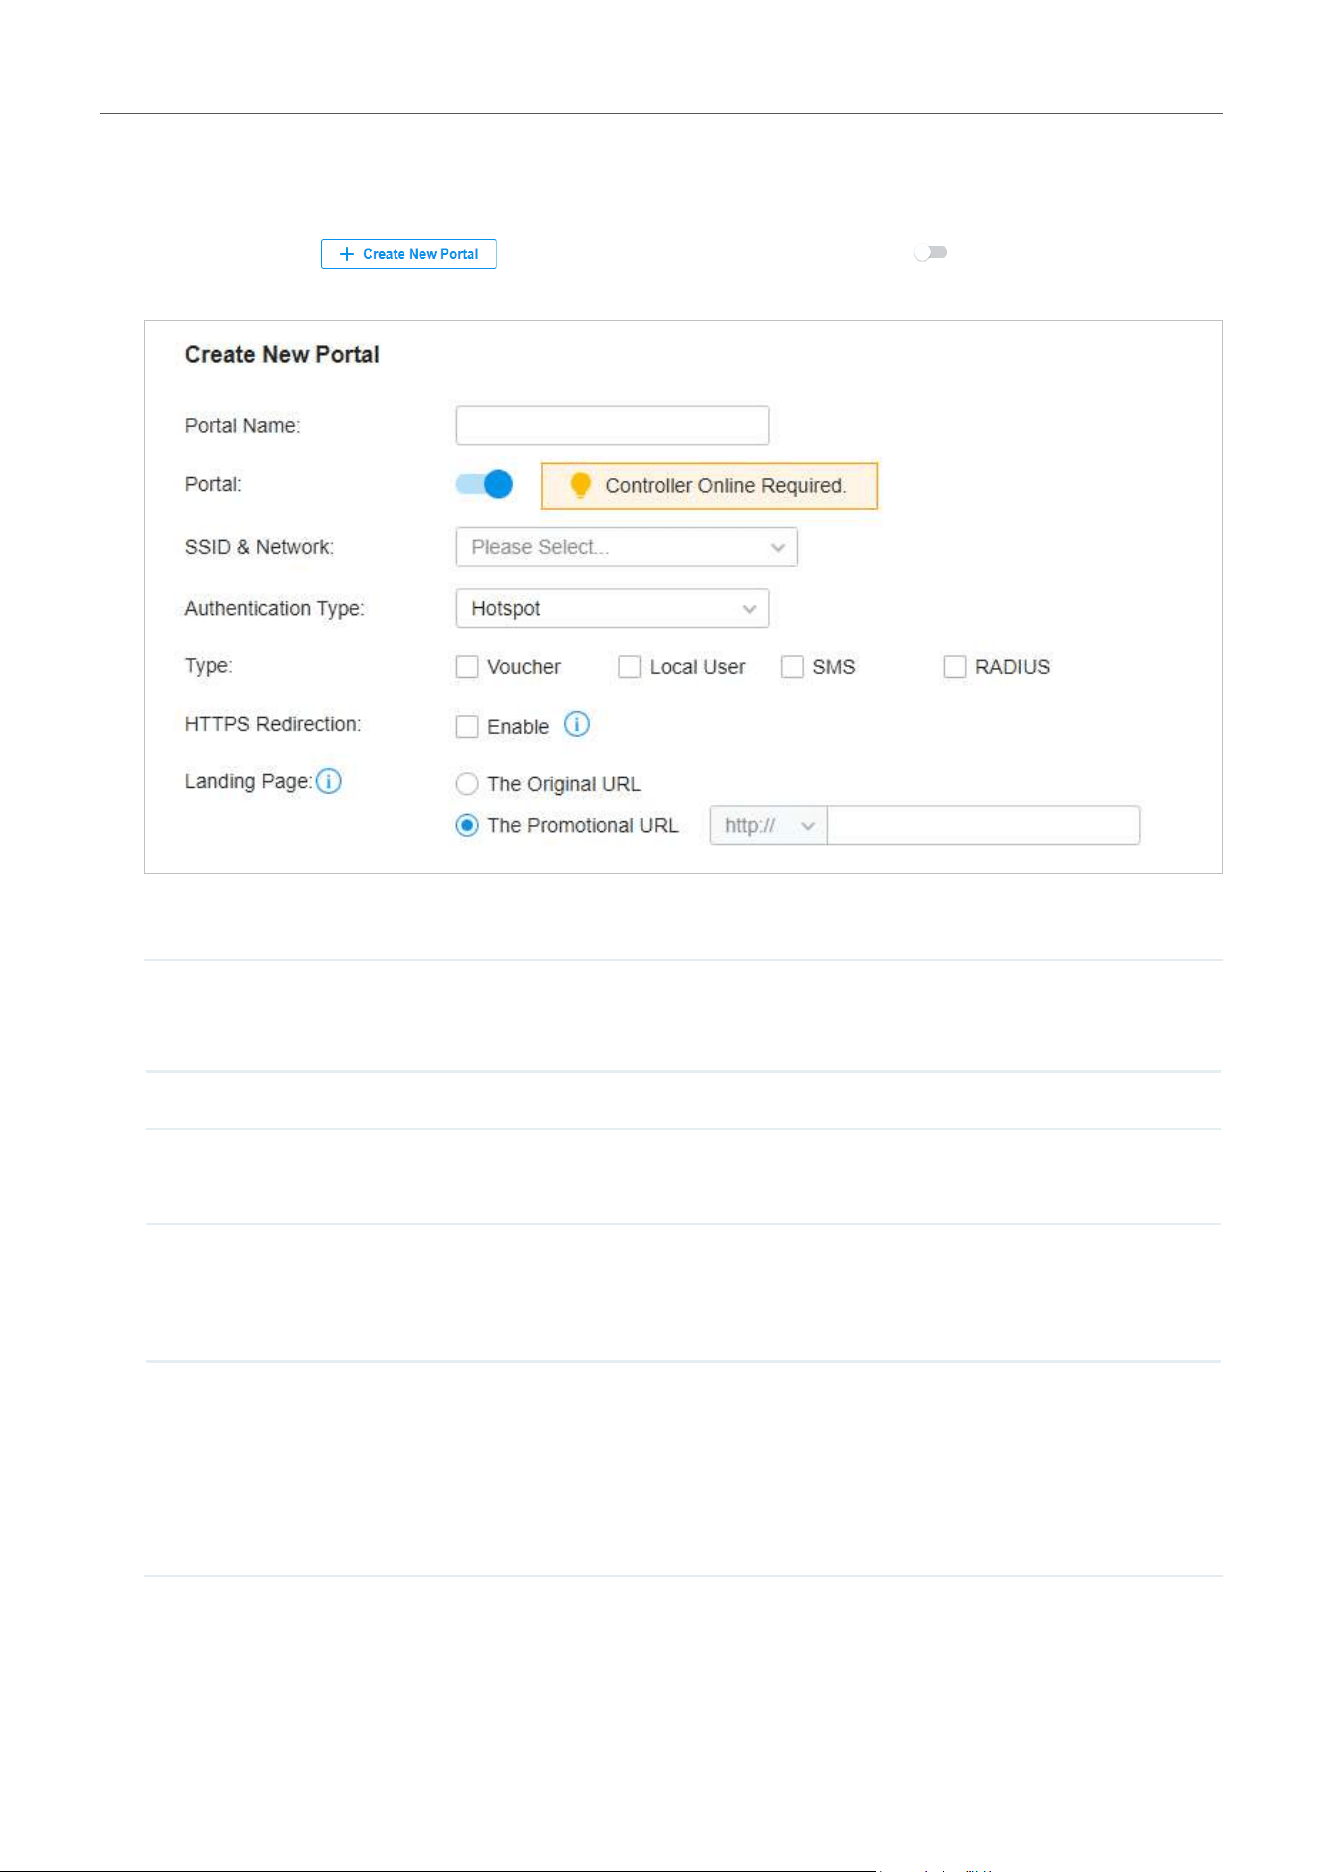Click the light bulb icon in the notice
Viewport: 1324px width, 1872px height.
click(580, 485)
